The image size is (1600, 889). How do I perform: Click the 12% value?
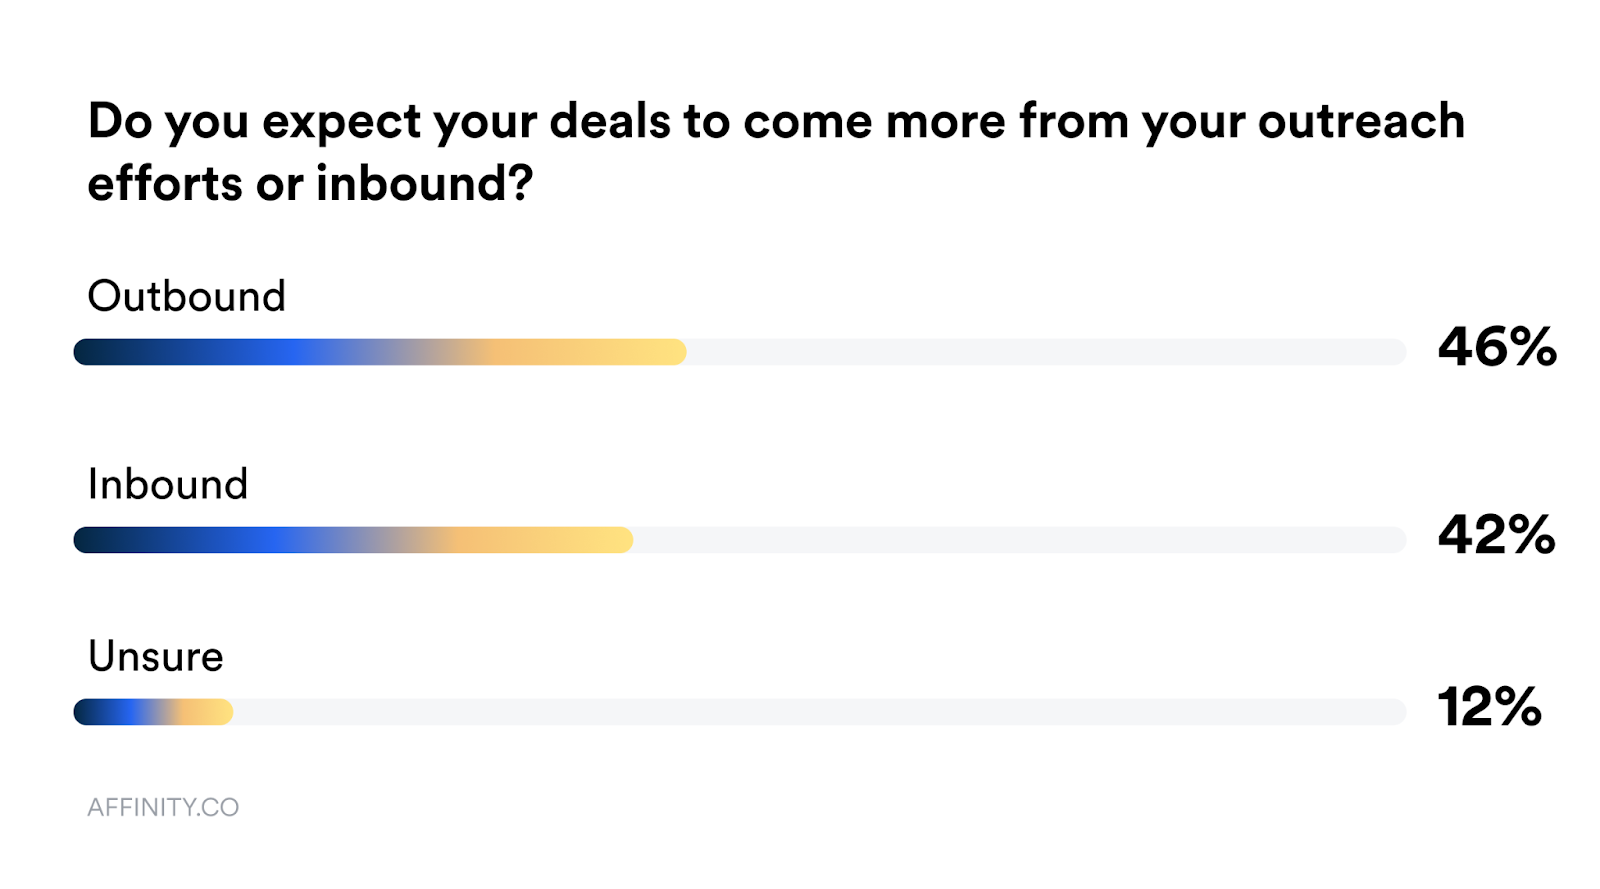pyautogui.click(x=1490, y=707)
